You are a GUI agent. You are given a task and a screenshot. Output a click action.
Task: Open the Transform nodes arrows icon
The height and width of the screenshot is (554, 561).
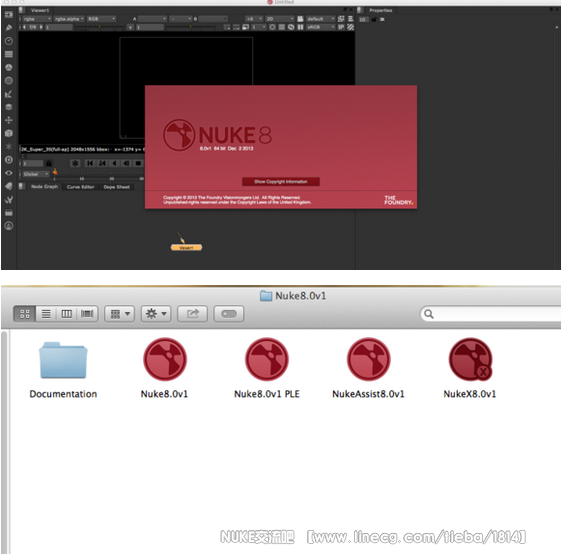(x=9, y=120)
